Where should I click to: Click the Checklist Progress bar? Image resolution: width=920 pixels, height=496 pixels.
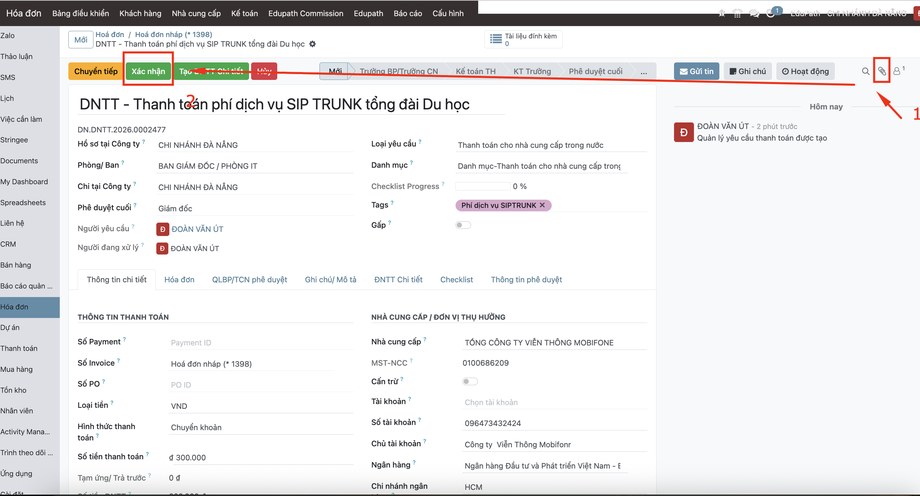483,187
